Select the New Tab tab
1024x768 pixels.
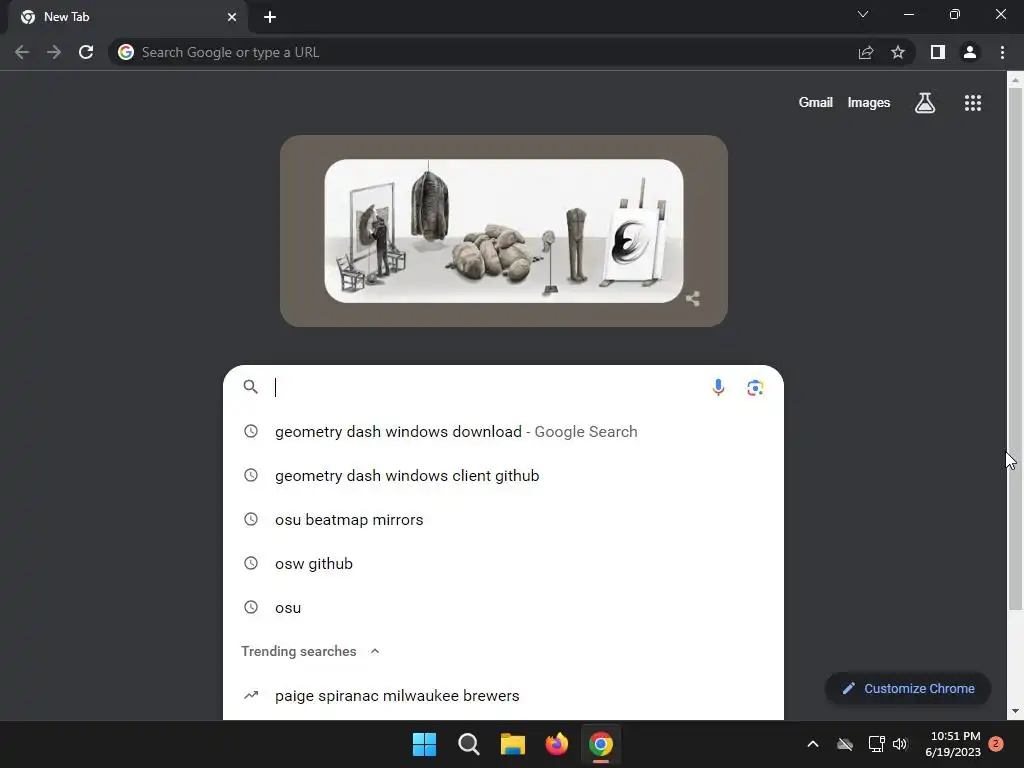(127, 17)
